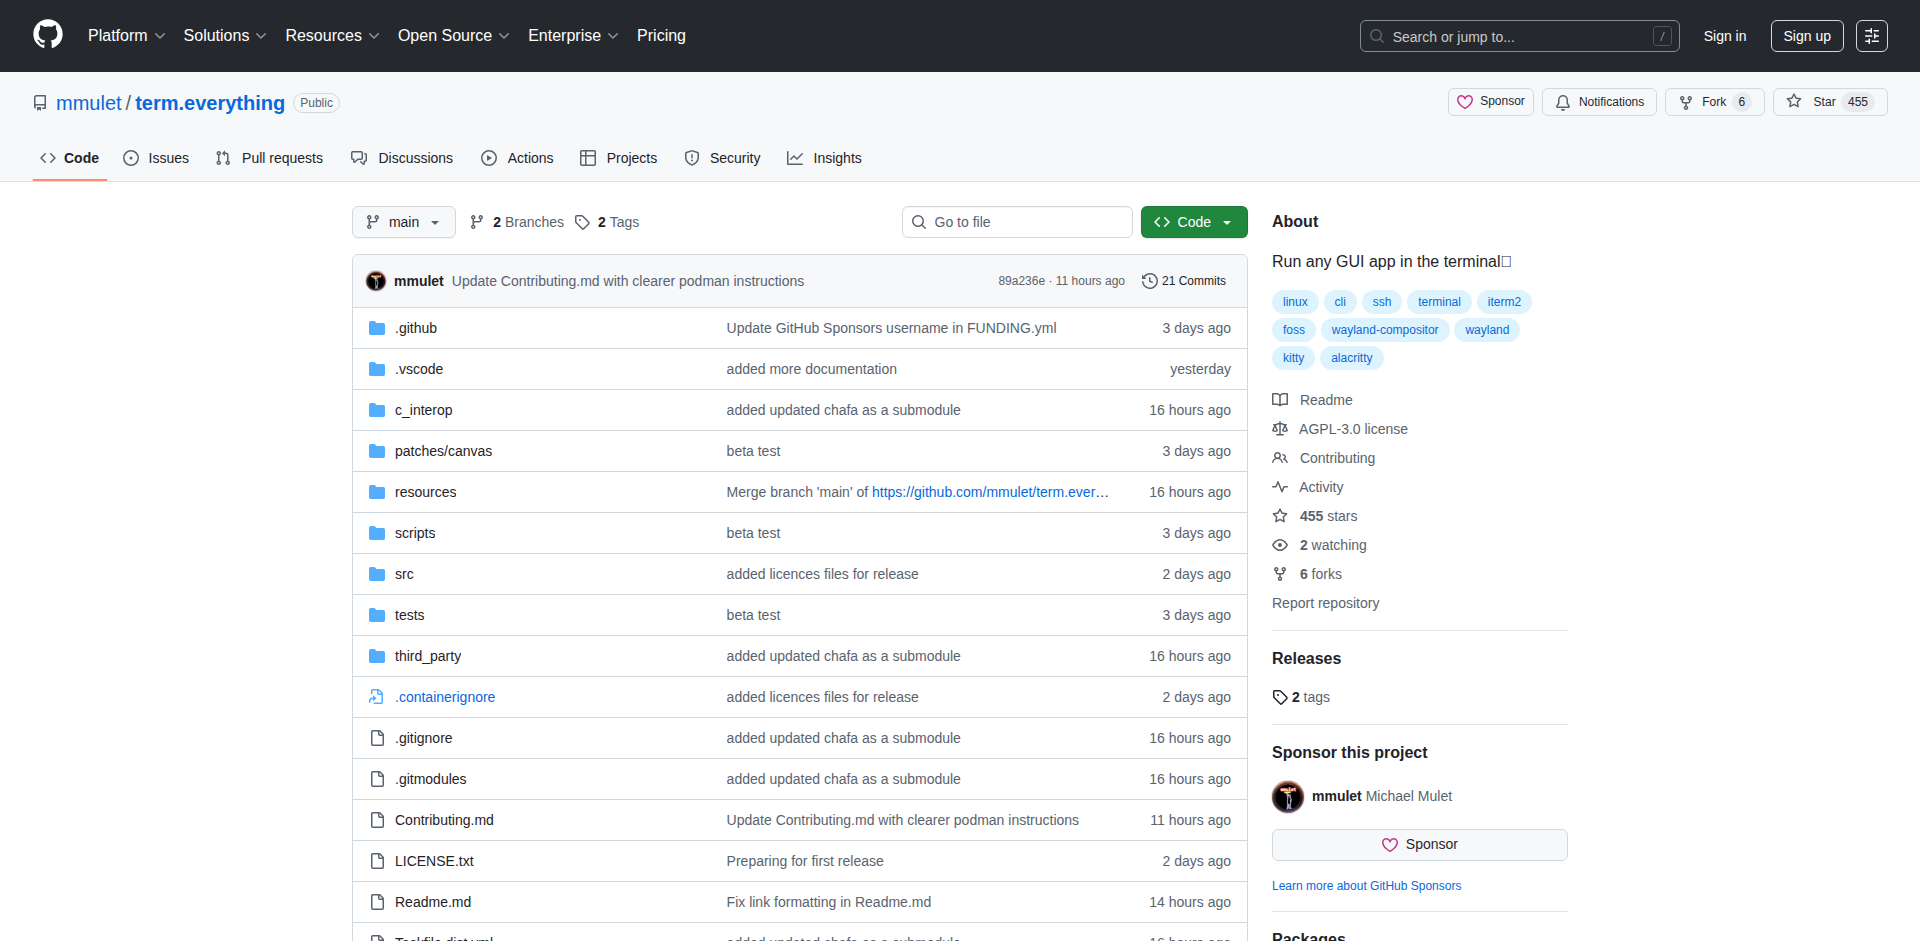Viewport: 1920px width, 941px height.
Task: Click the .github folder icon
Action: (377, 328)
